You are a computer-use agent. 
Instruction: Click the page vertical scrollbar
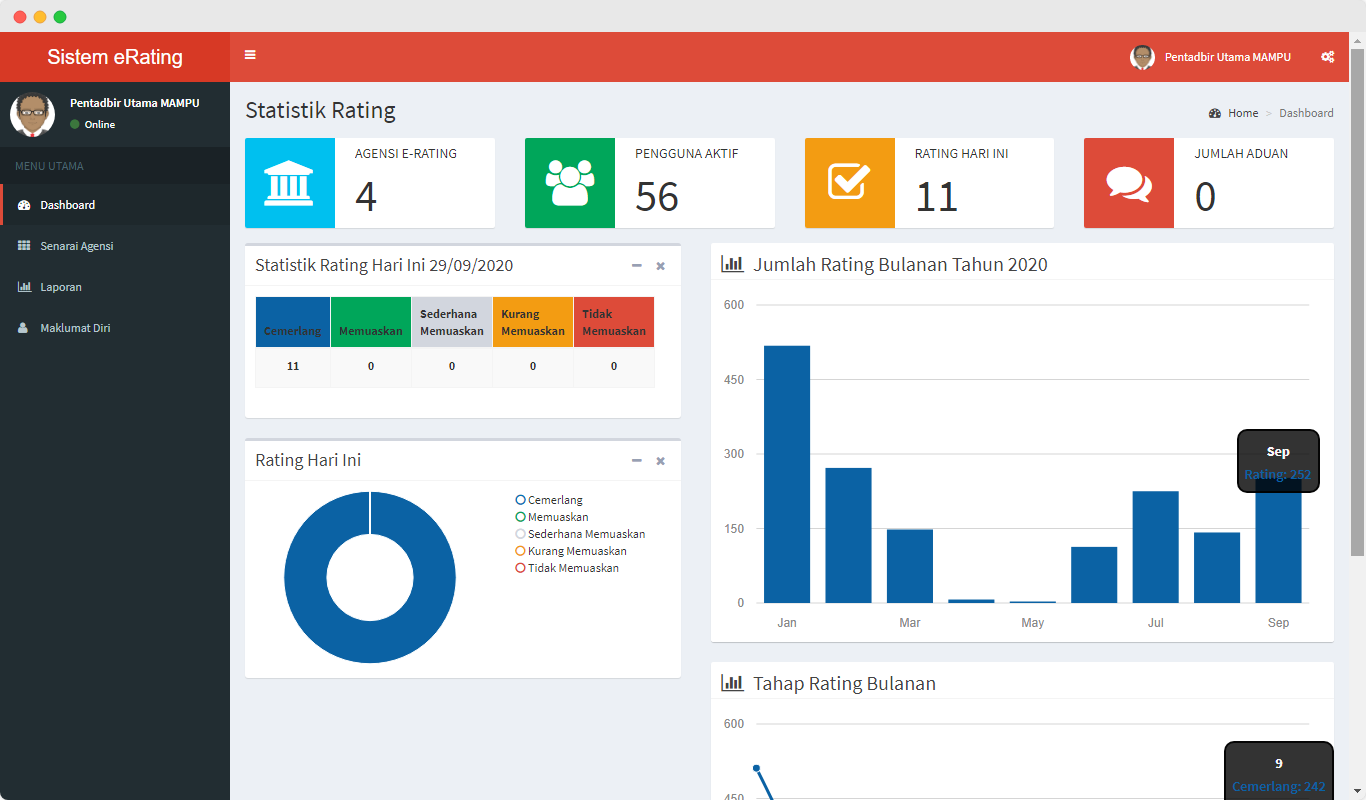point(1357,300)
